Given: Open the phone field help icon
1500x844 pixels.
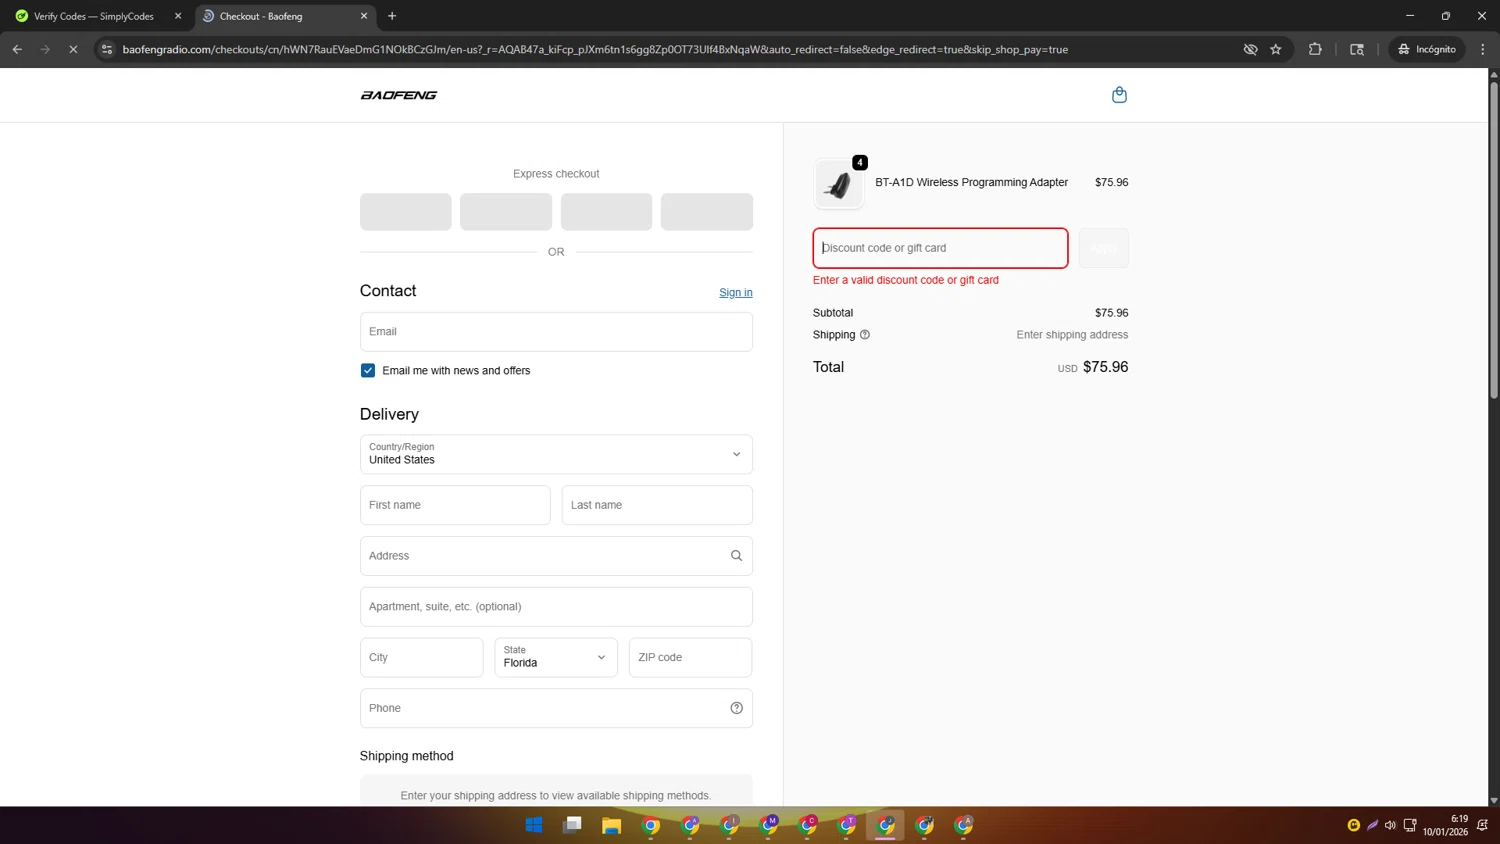Looking at the screenshot, I should point(736,708).
